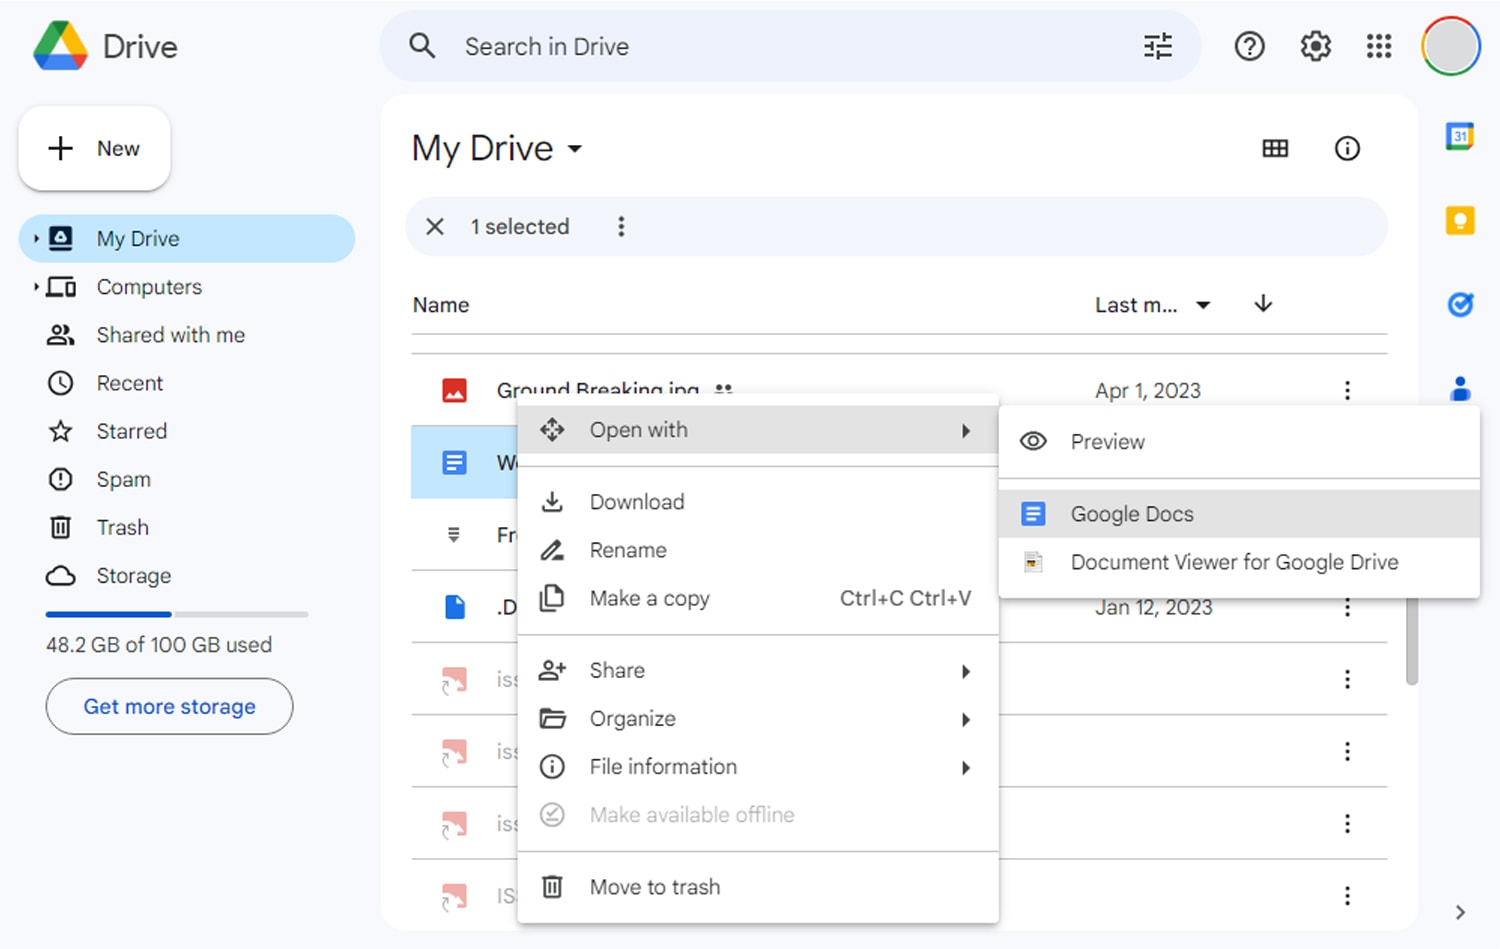Screen dimensions: 1500x949
Task: Open the My Drive breadcrumb dropdown
Action: pyautogui.click(x=575, y=150)
